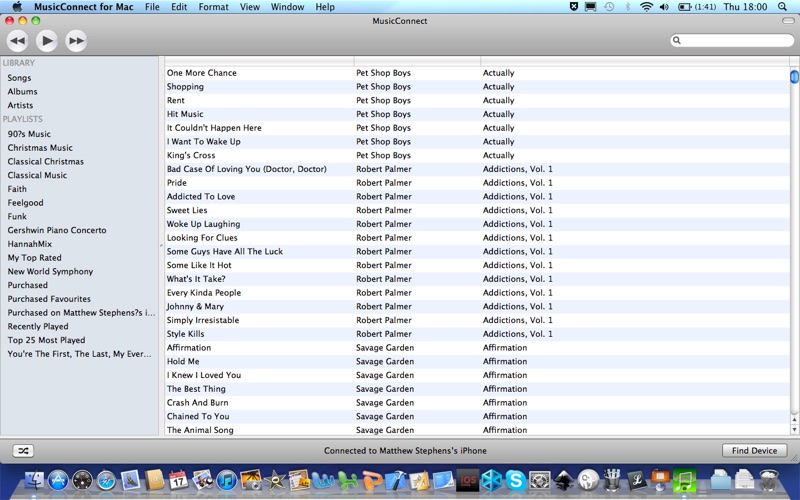Select Songs in the Library sidebar
The height and width of the screenshot is (500, 800).
[19, 78]
